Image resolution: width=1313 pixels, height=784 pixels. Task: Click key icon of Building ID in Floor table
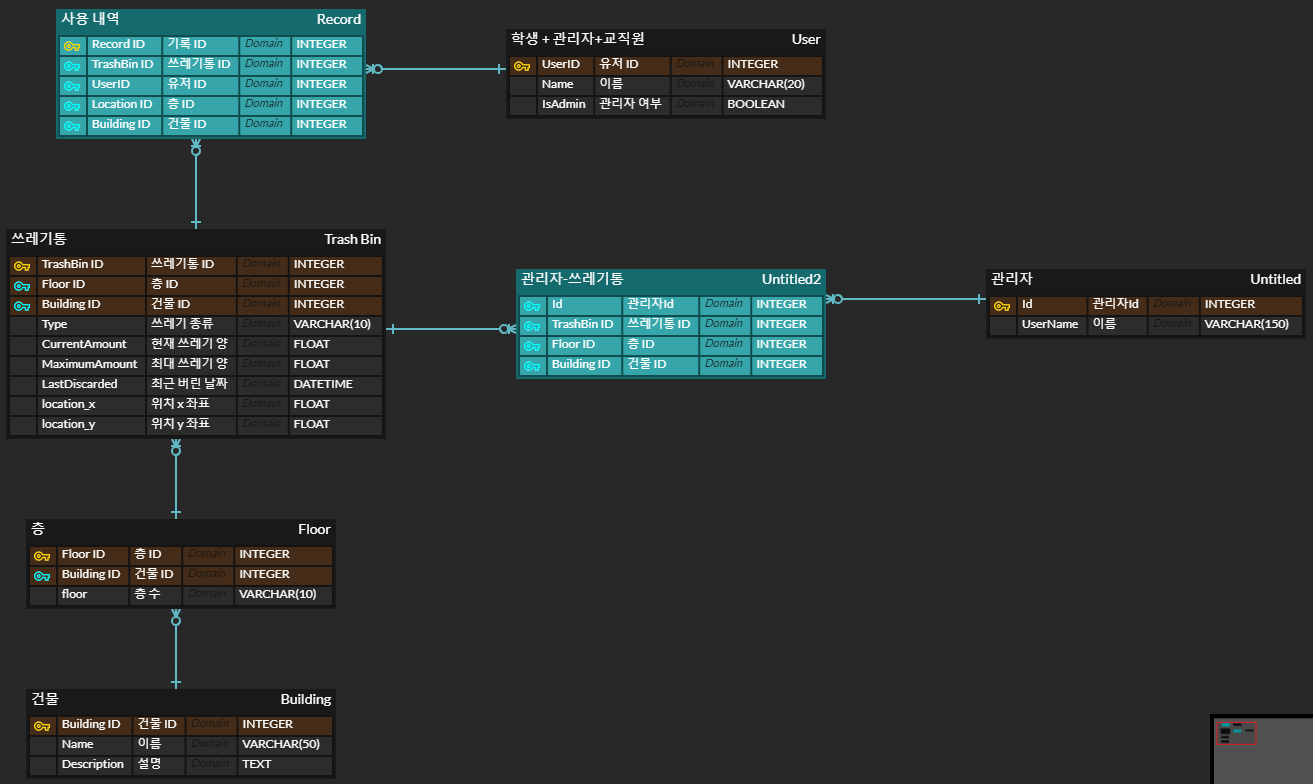[42, 576]
